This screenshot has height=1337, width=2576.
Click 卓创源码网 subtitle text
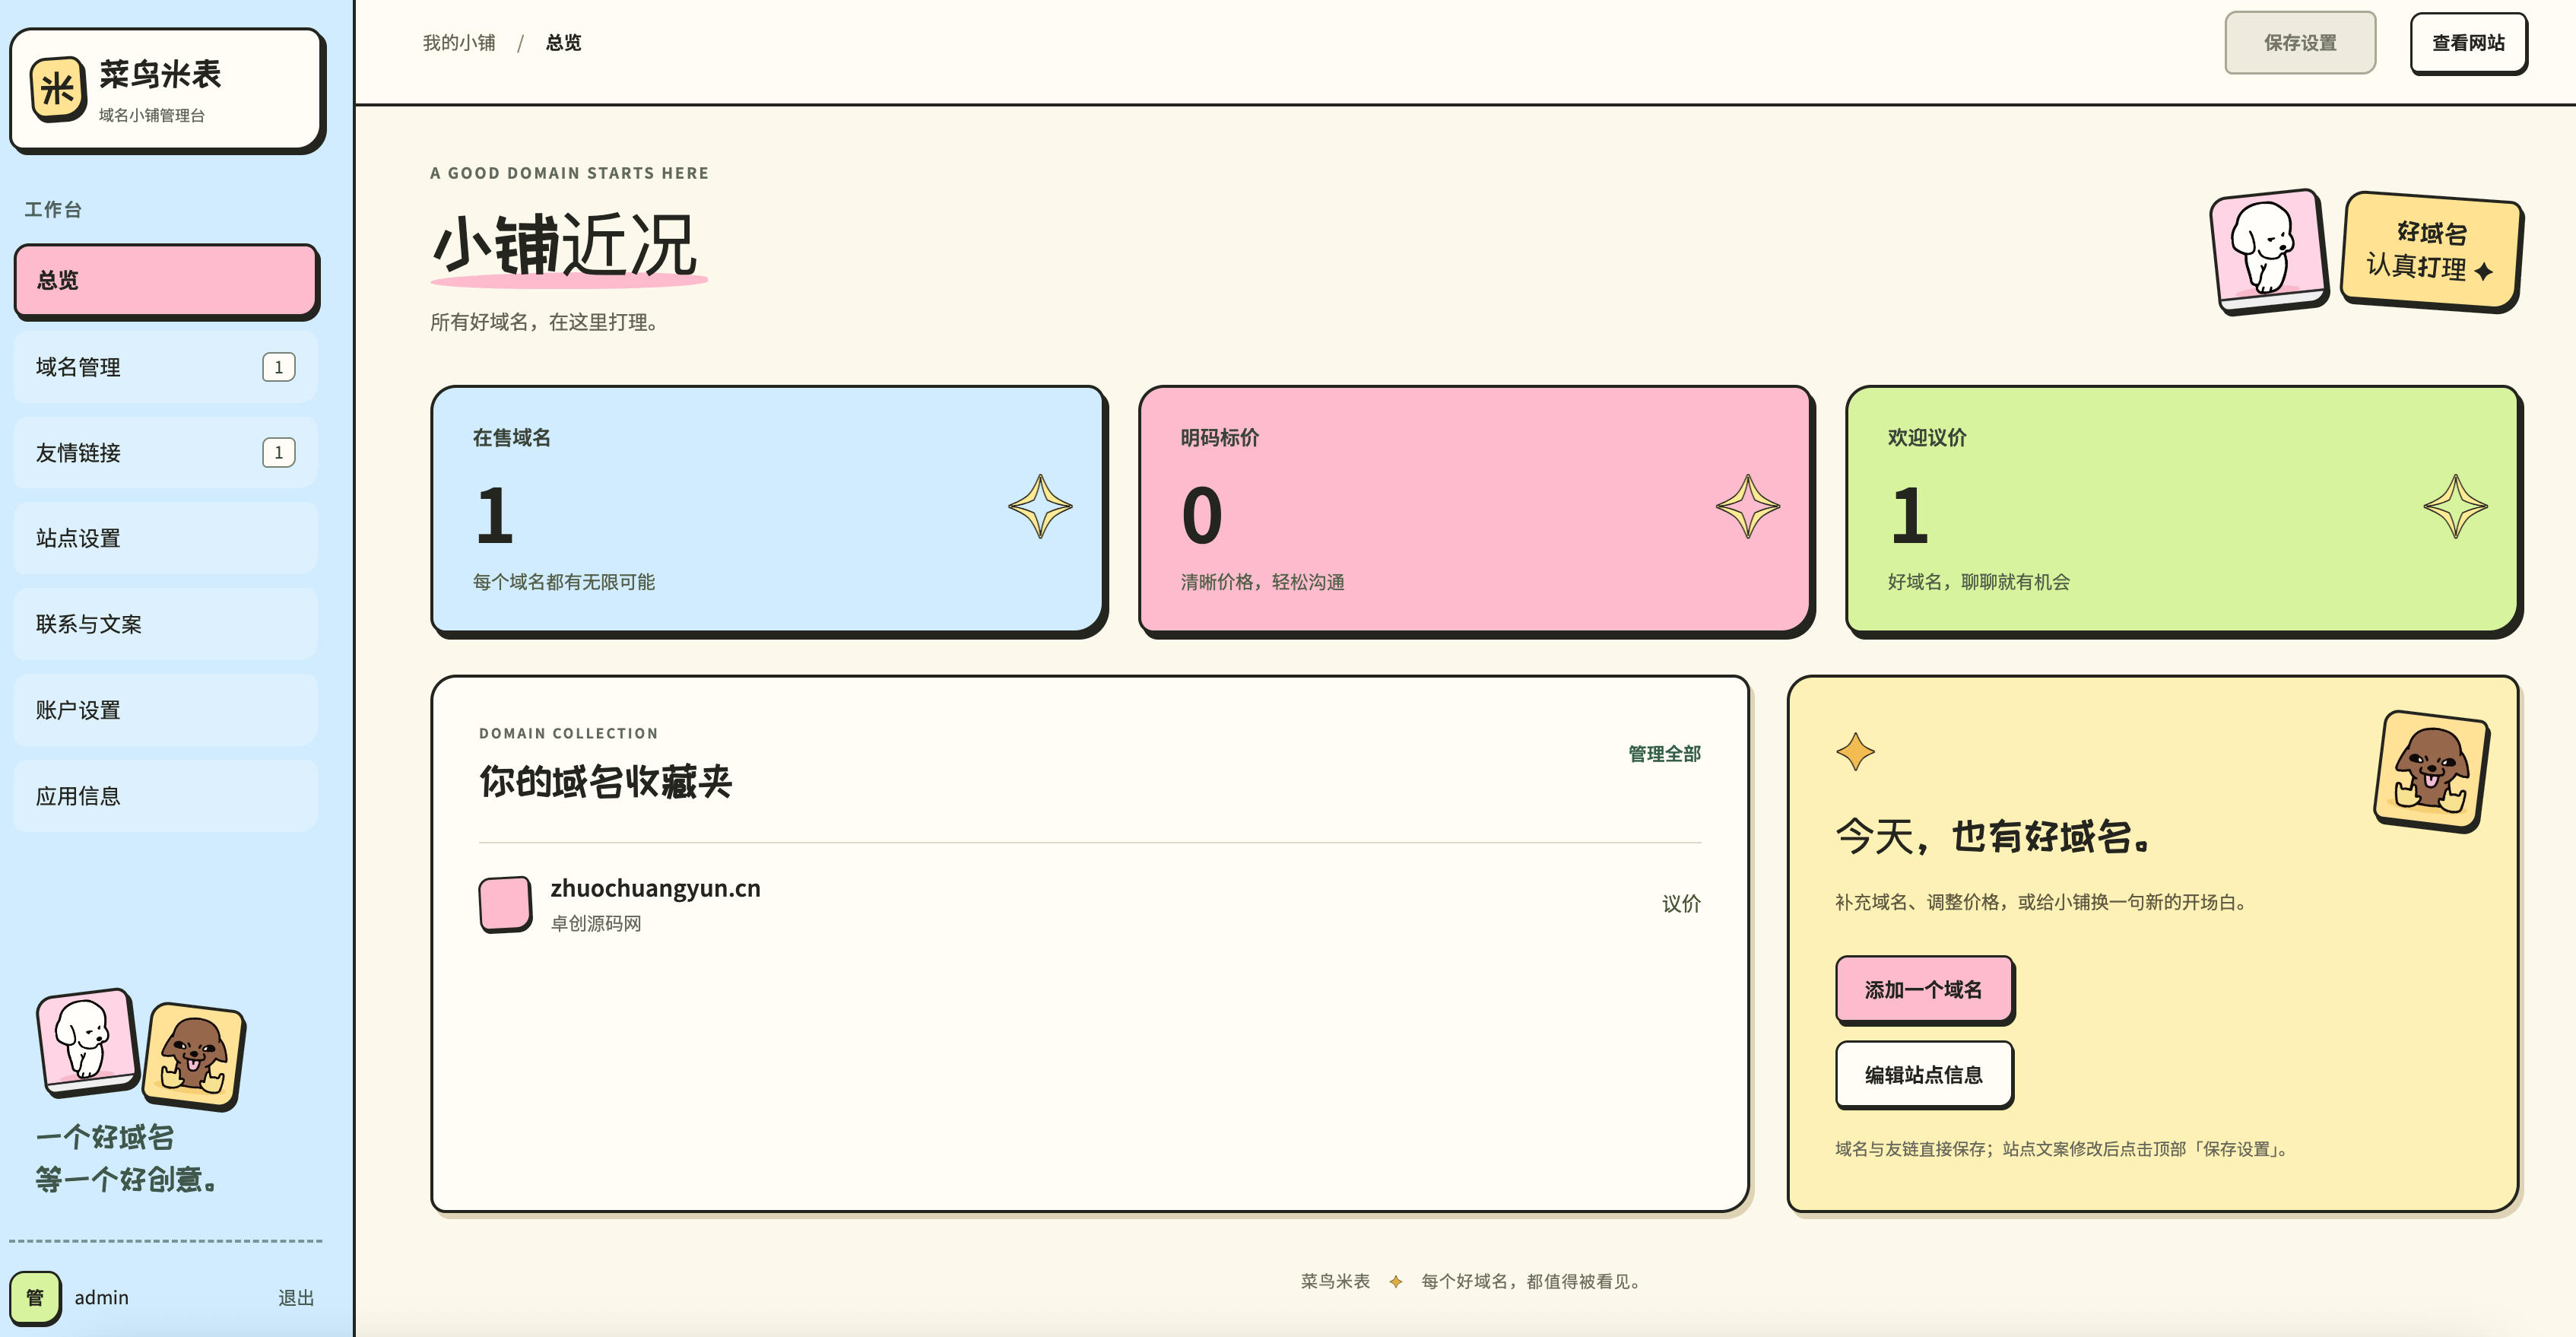click(596, 923)
